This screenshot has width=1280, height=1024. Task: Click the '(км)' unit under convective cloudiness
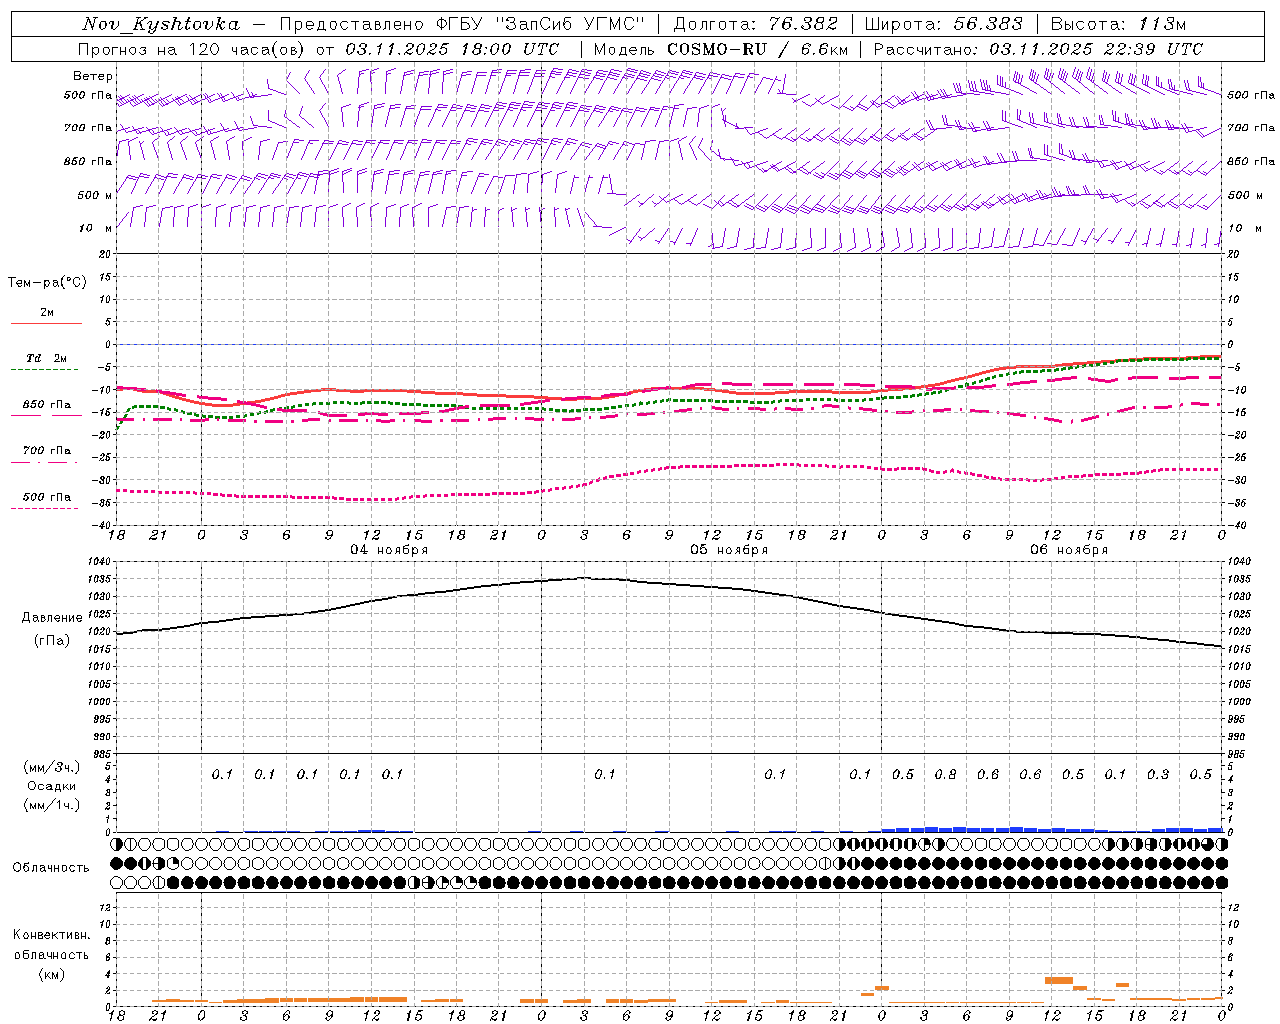point(52,974)
